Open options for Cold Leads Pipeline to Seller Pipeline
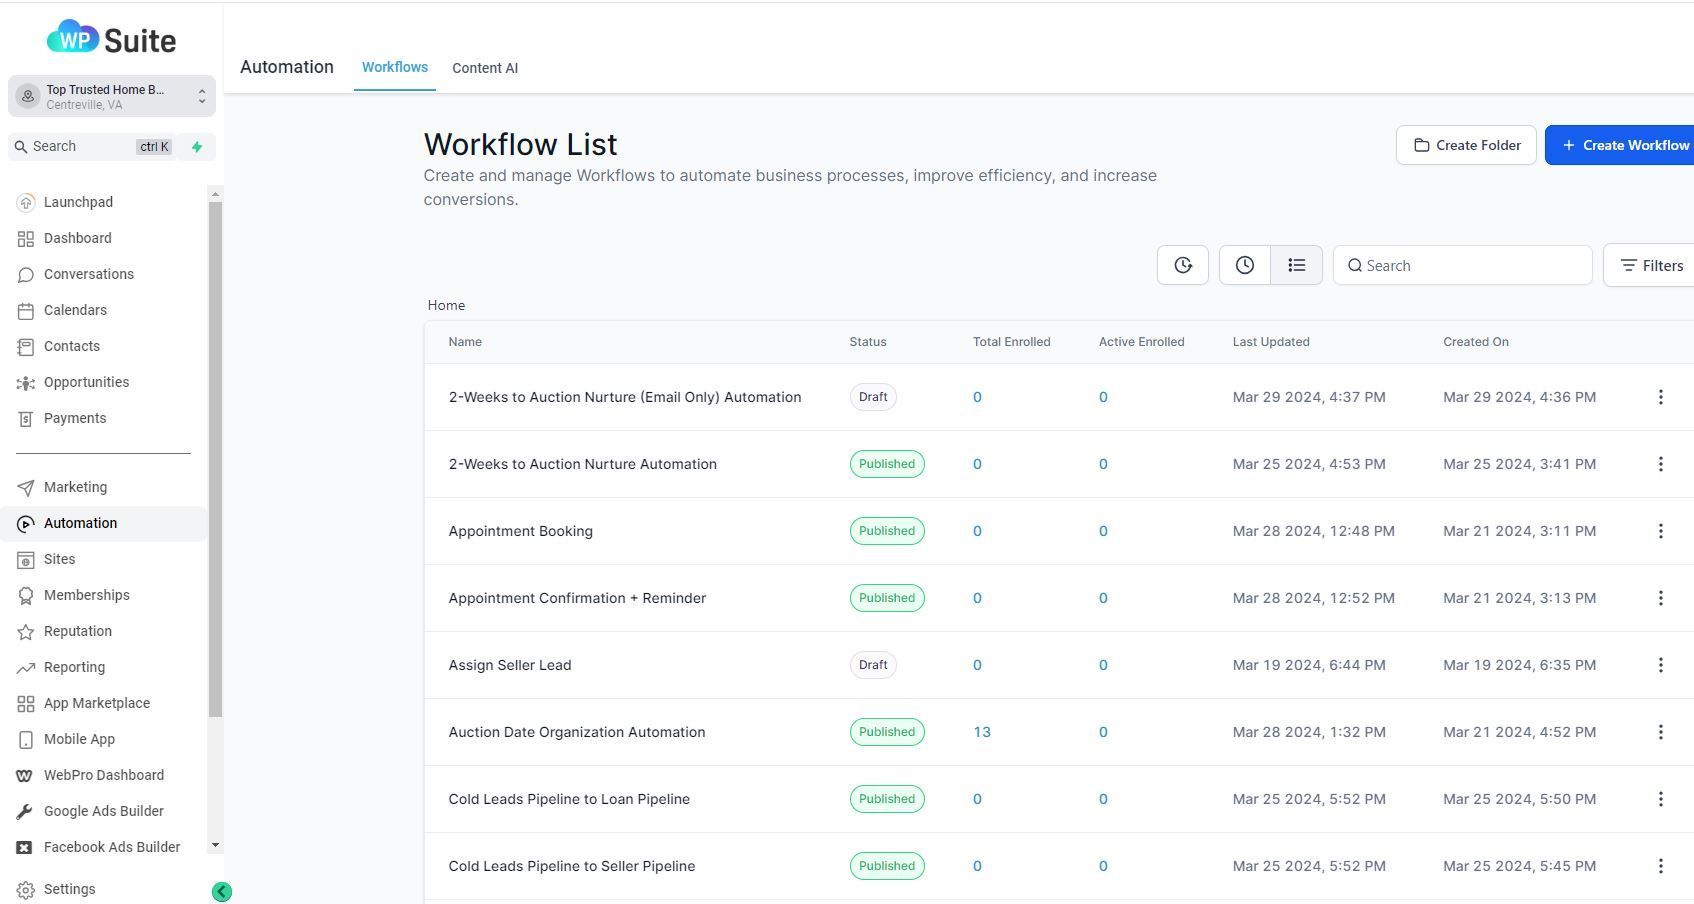The image size is (1694, 904). click(1661, 866)
